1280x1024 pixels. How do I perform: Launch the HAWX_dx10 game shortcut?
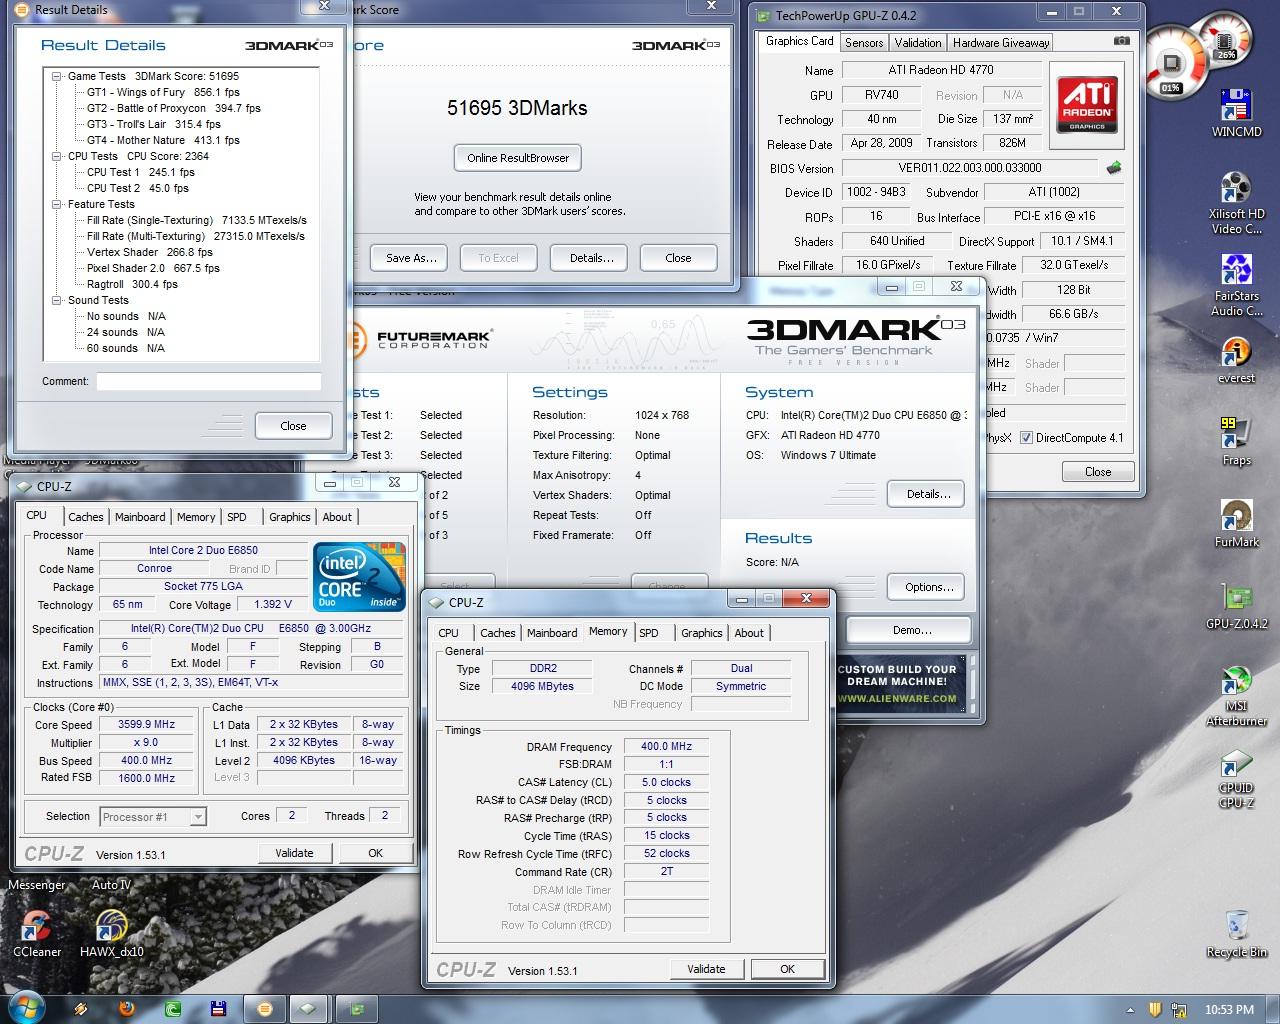tap(111, 934)
